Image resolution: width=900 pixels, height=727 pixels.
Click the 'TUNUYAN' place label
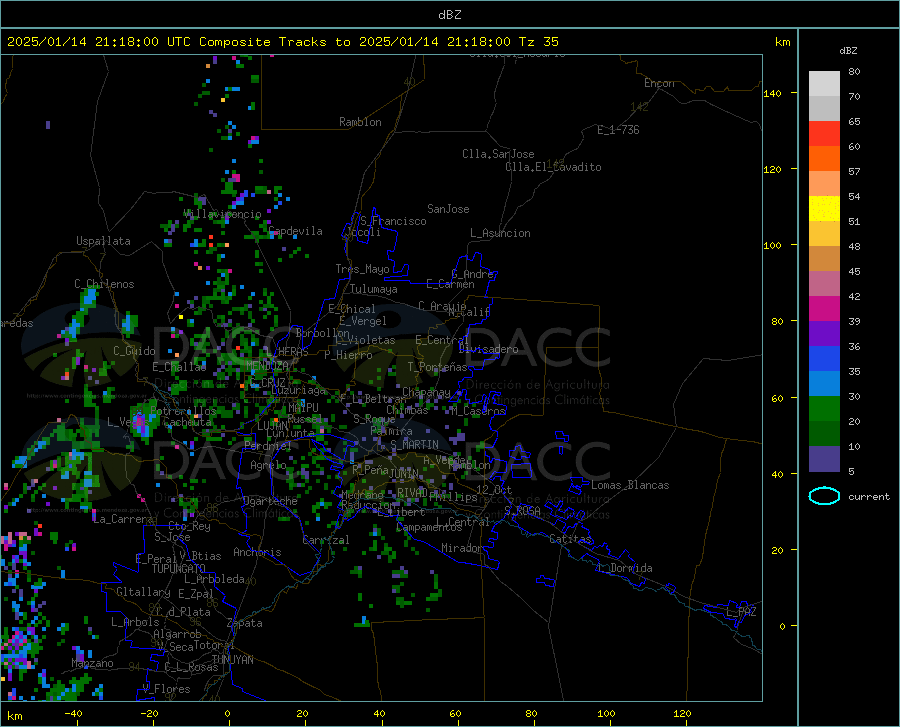tap(232, 660)
